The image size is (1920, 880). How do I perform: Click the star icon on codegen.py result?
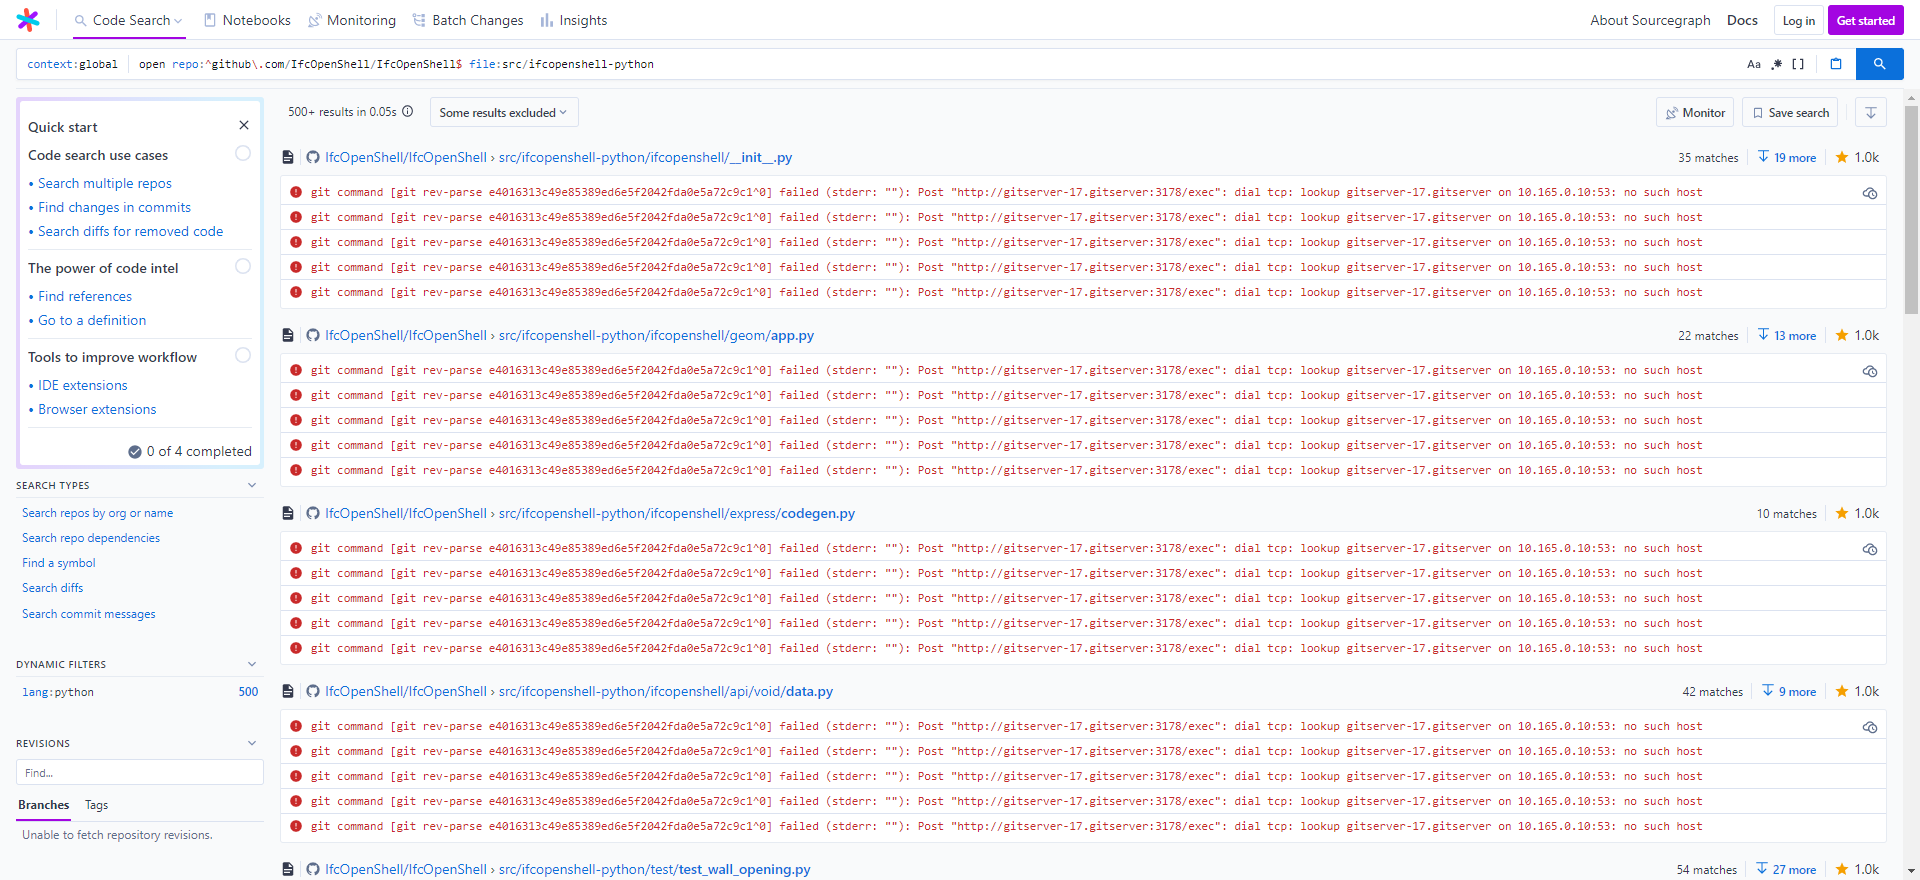coord(1842,513)
